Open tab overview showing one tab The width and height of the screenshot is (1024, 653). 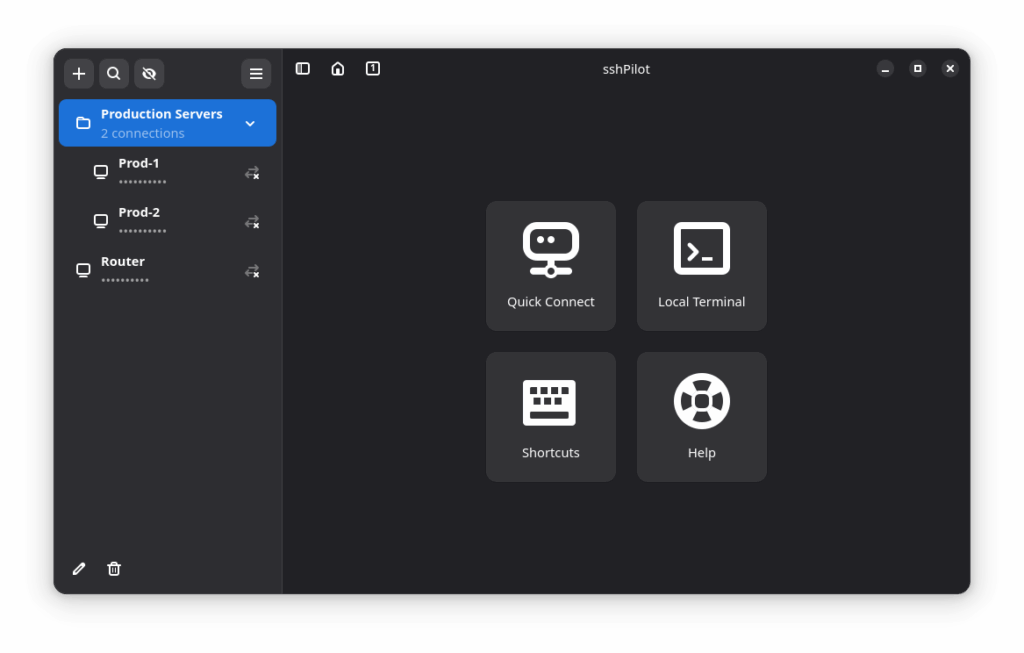point(373,68)
